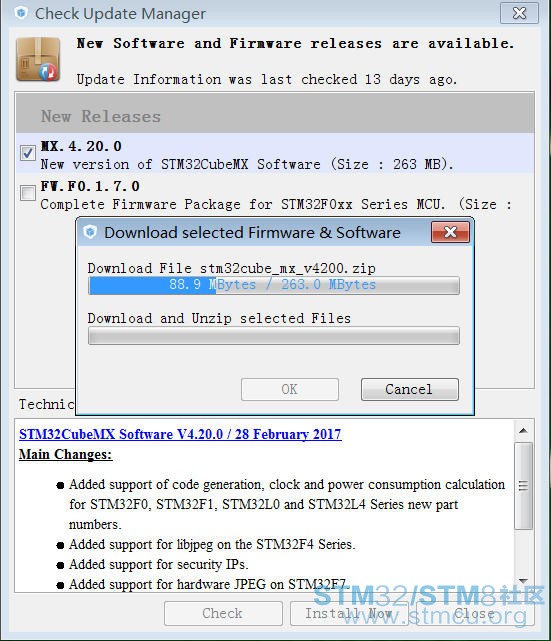
Task: Click the scroll up arrow in release notes
Action: pyautogui.click(x=523, y=430)
